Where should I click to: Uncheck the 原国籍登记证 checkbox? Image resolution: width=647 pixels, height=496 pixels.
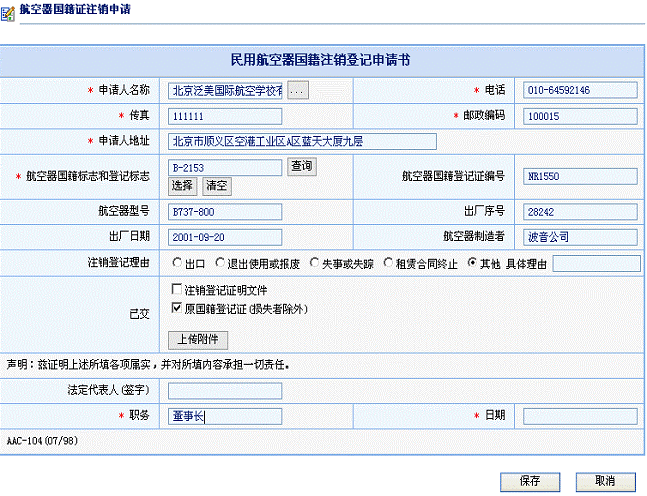pyautogui.click(x=177, y=309)
